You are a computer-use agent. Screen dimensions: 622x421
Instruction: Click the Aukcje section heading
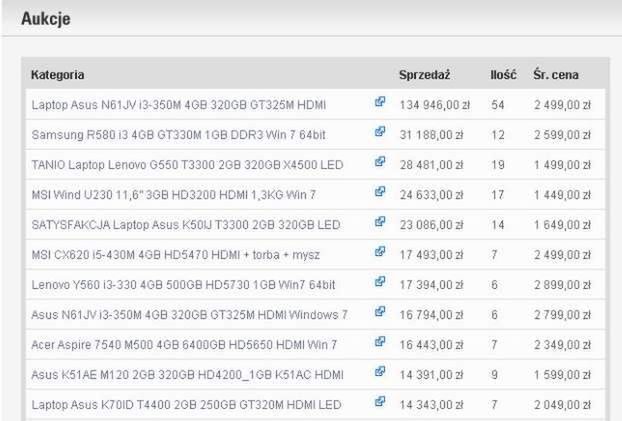[x=46, y=19]
